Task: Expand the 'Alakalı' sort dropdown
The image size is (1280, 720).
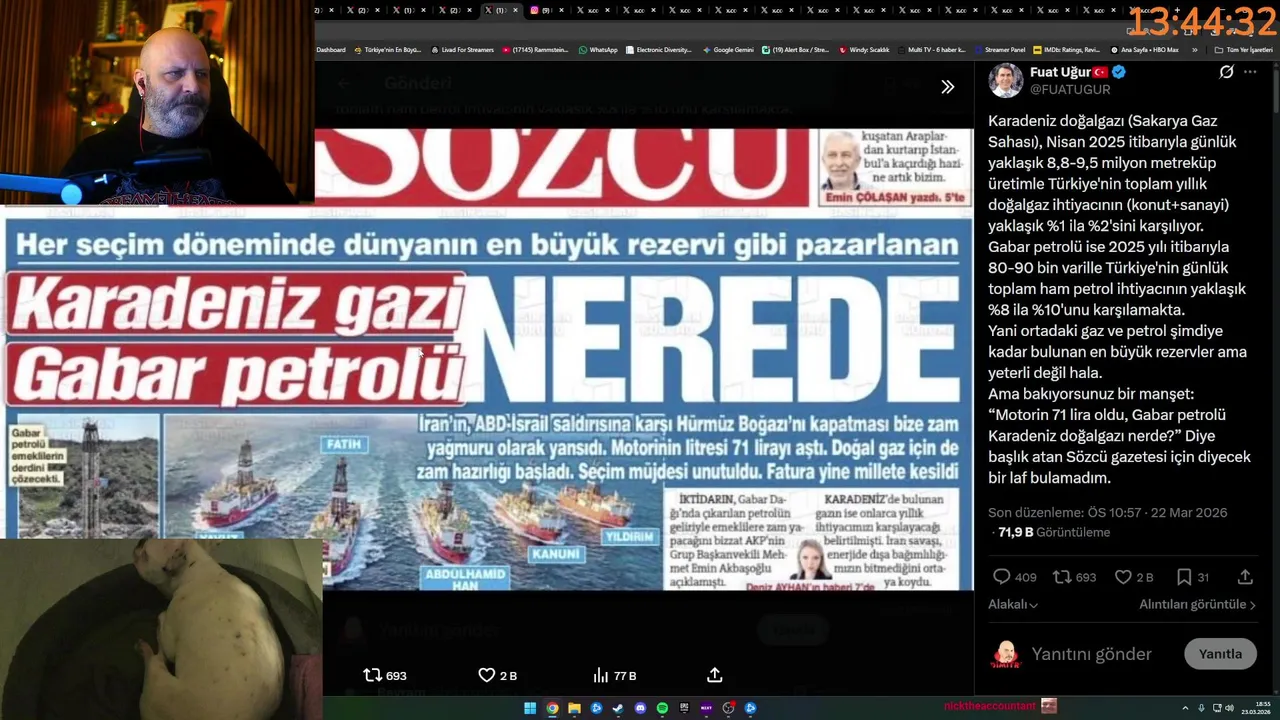Action: tap(1013, 604)
